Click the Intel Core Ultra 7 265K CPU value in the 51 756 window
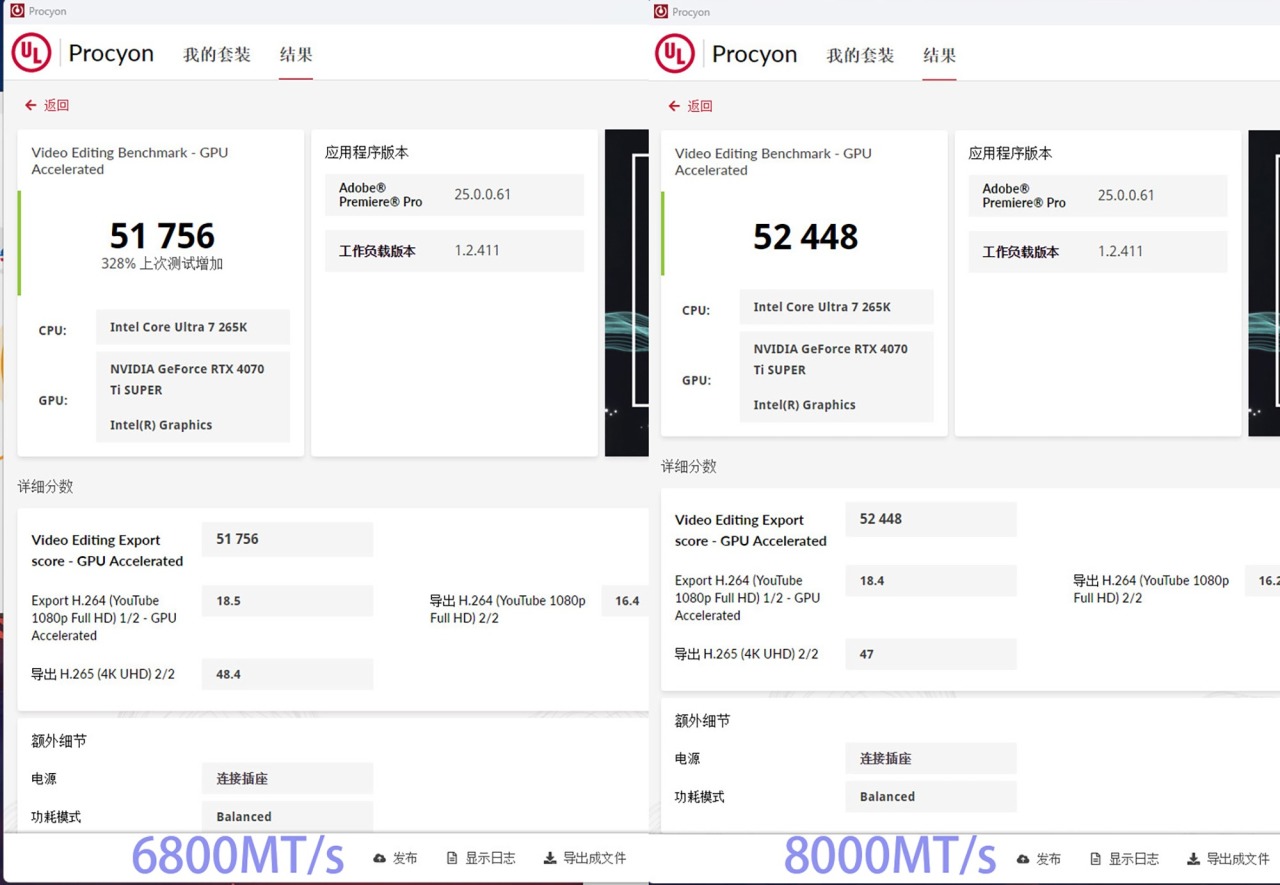The image size is (1280, 885). point(193,327)
